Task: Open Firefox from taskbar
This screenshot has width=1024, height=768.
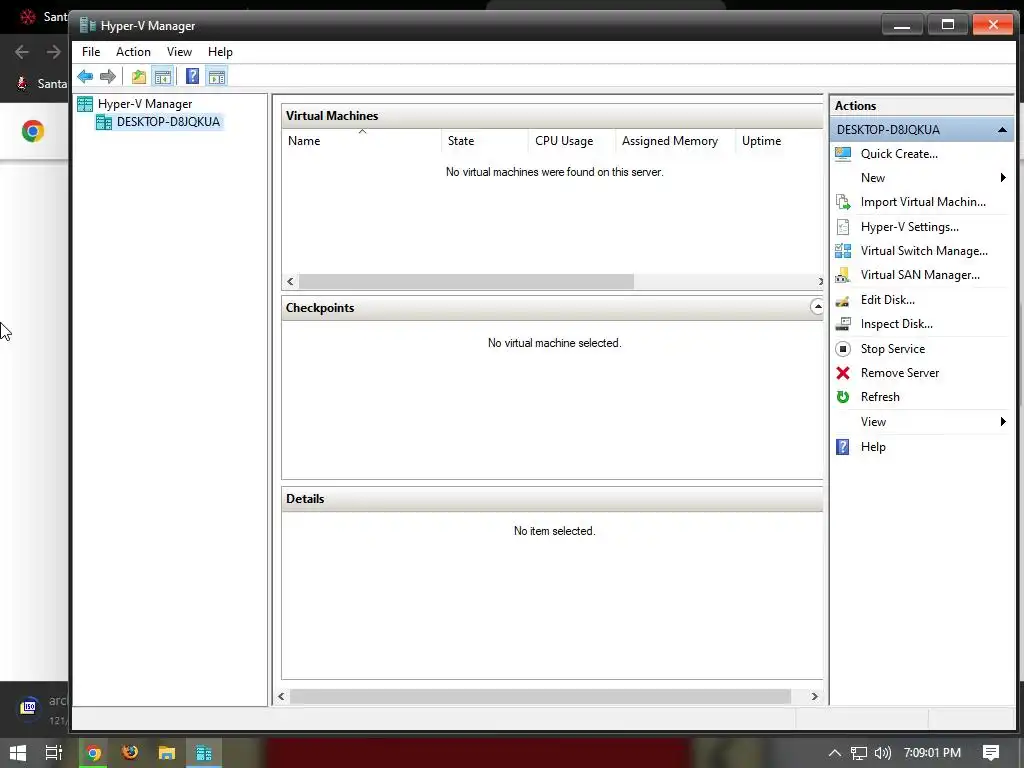Action: pos(130,753)
